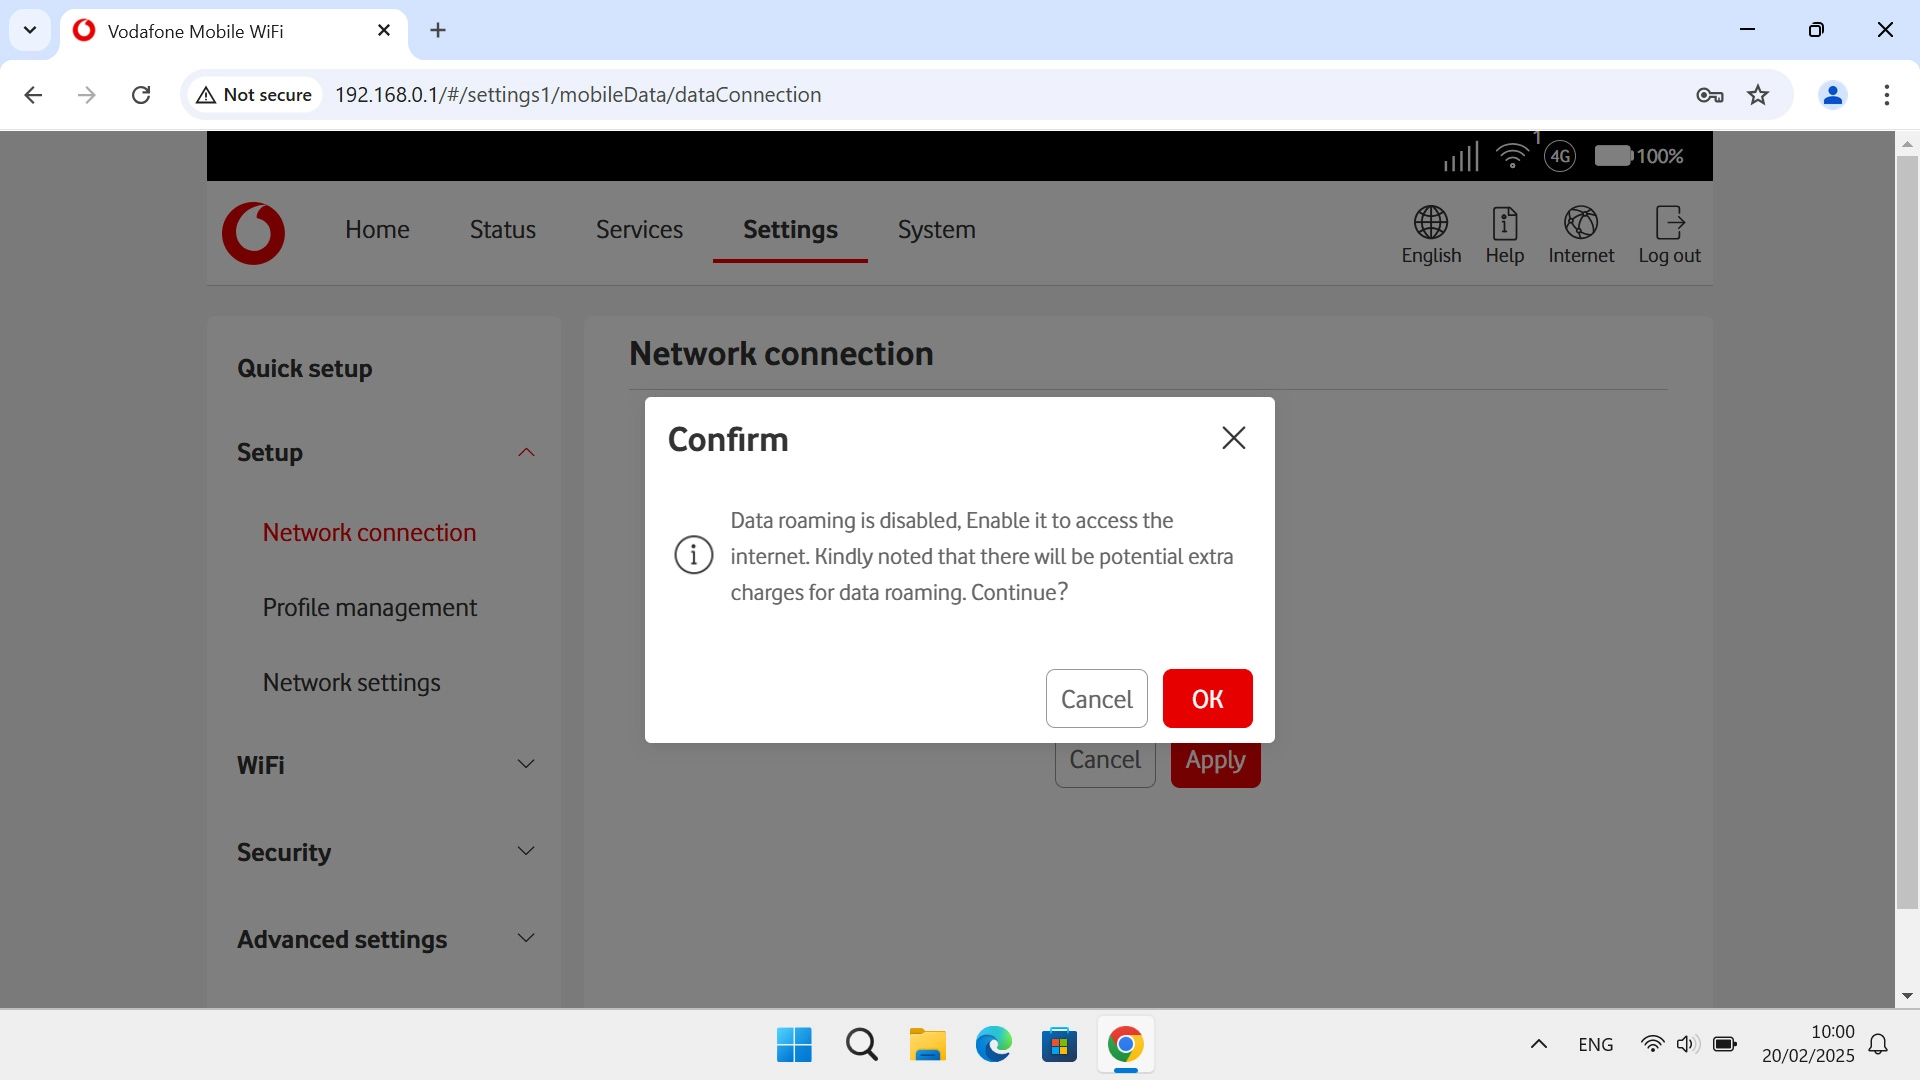Open Microsoft Edge from the taskbar
This screenshot has width=1920, height=1080.
[x=993, y=1045]
